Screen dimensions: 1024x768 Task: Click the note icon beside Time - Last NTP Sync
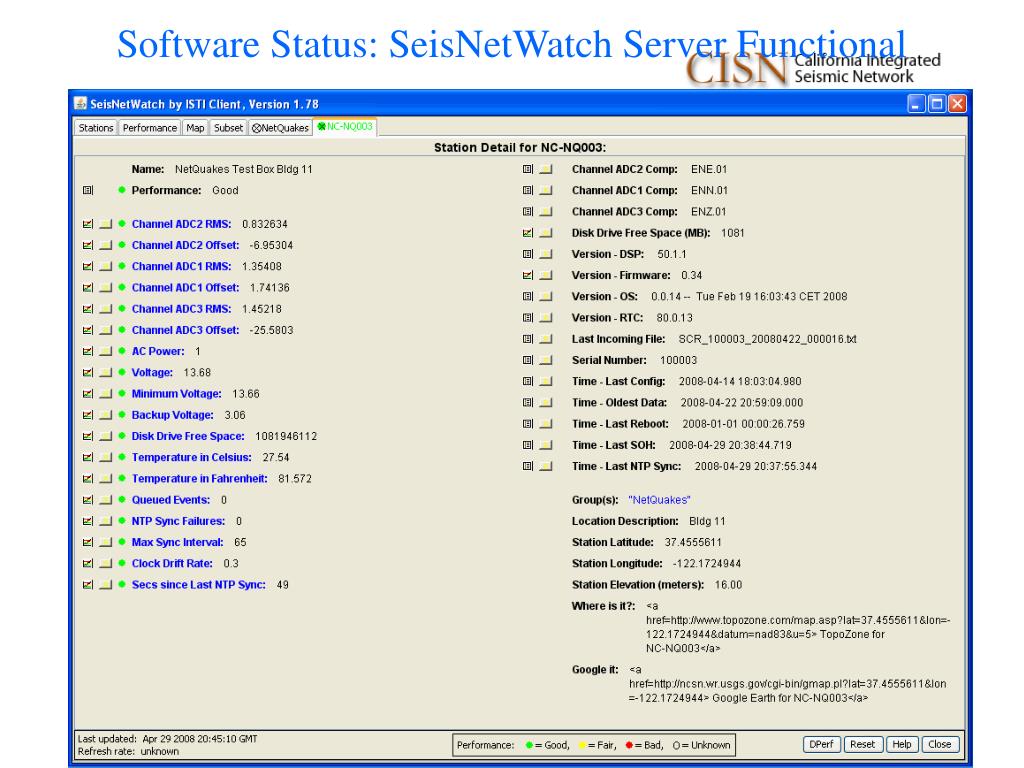[546, 466]
